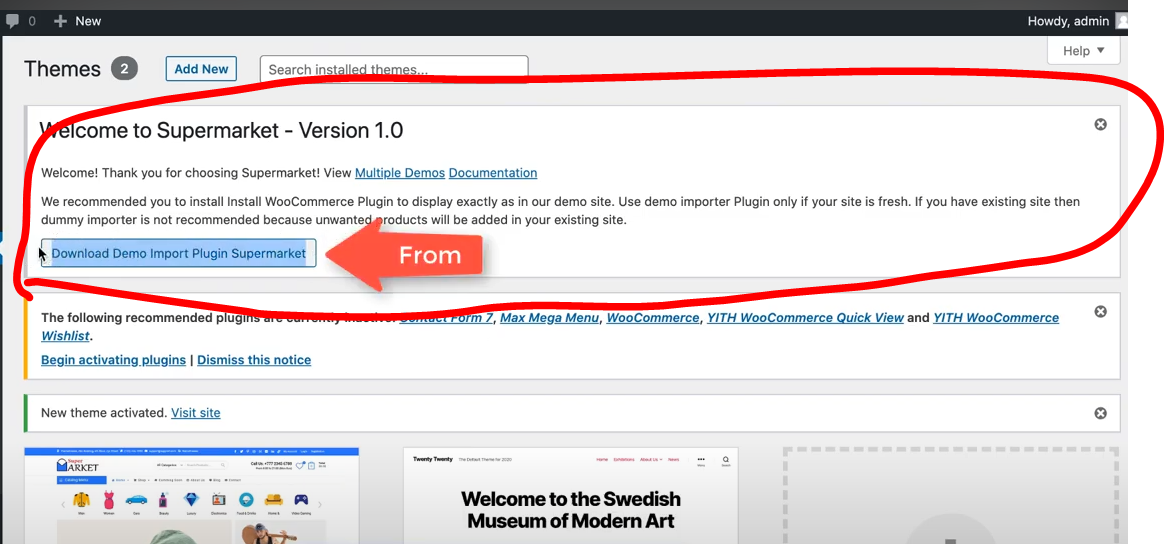Click Dismiss this notice link
The image size is (1164, 544).
point(254,360)
